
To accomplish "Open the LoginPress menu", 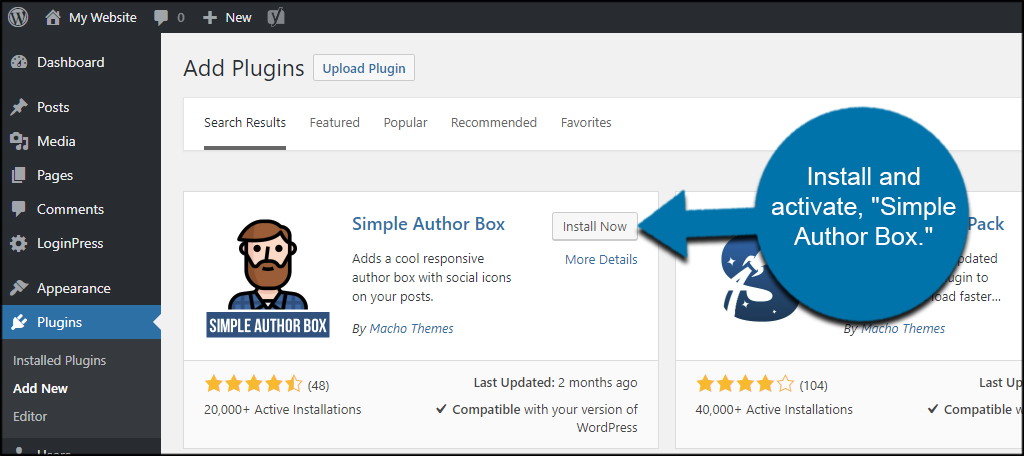I will pyautogui.click(x=70, y=244).
